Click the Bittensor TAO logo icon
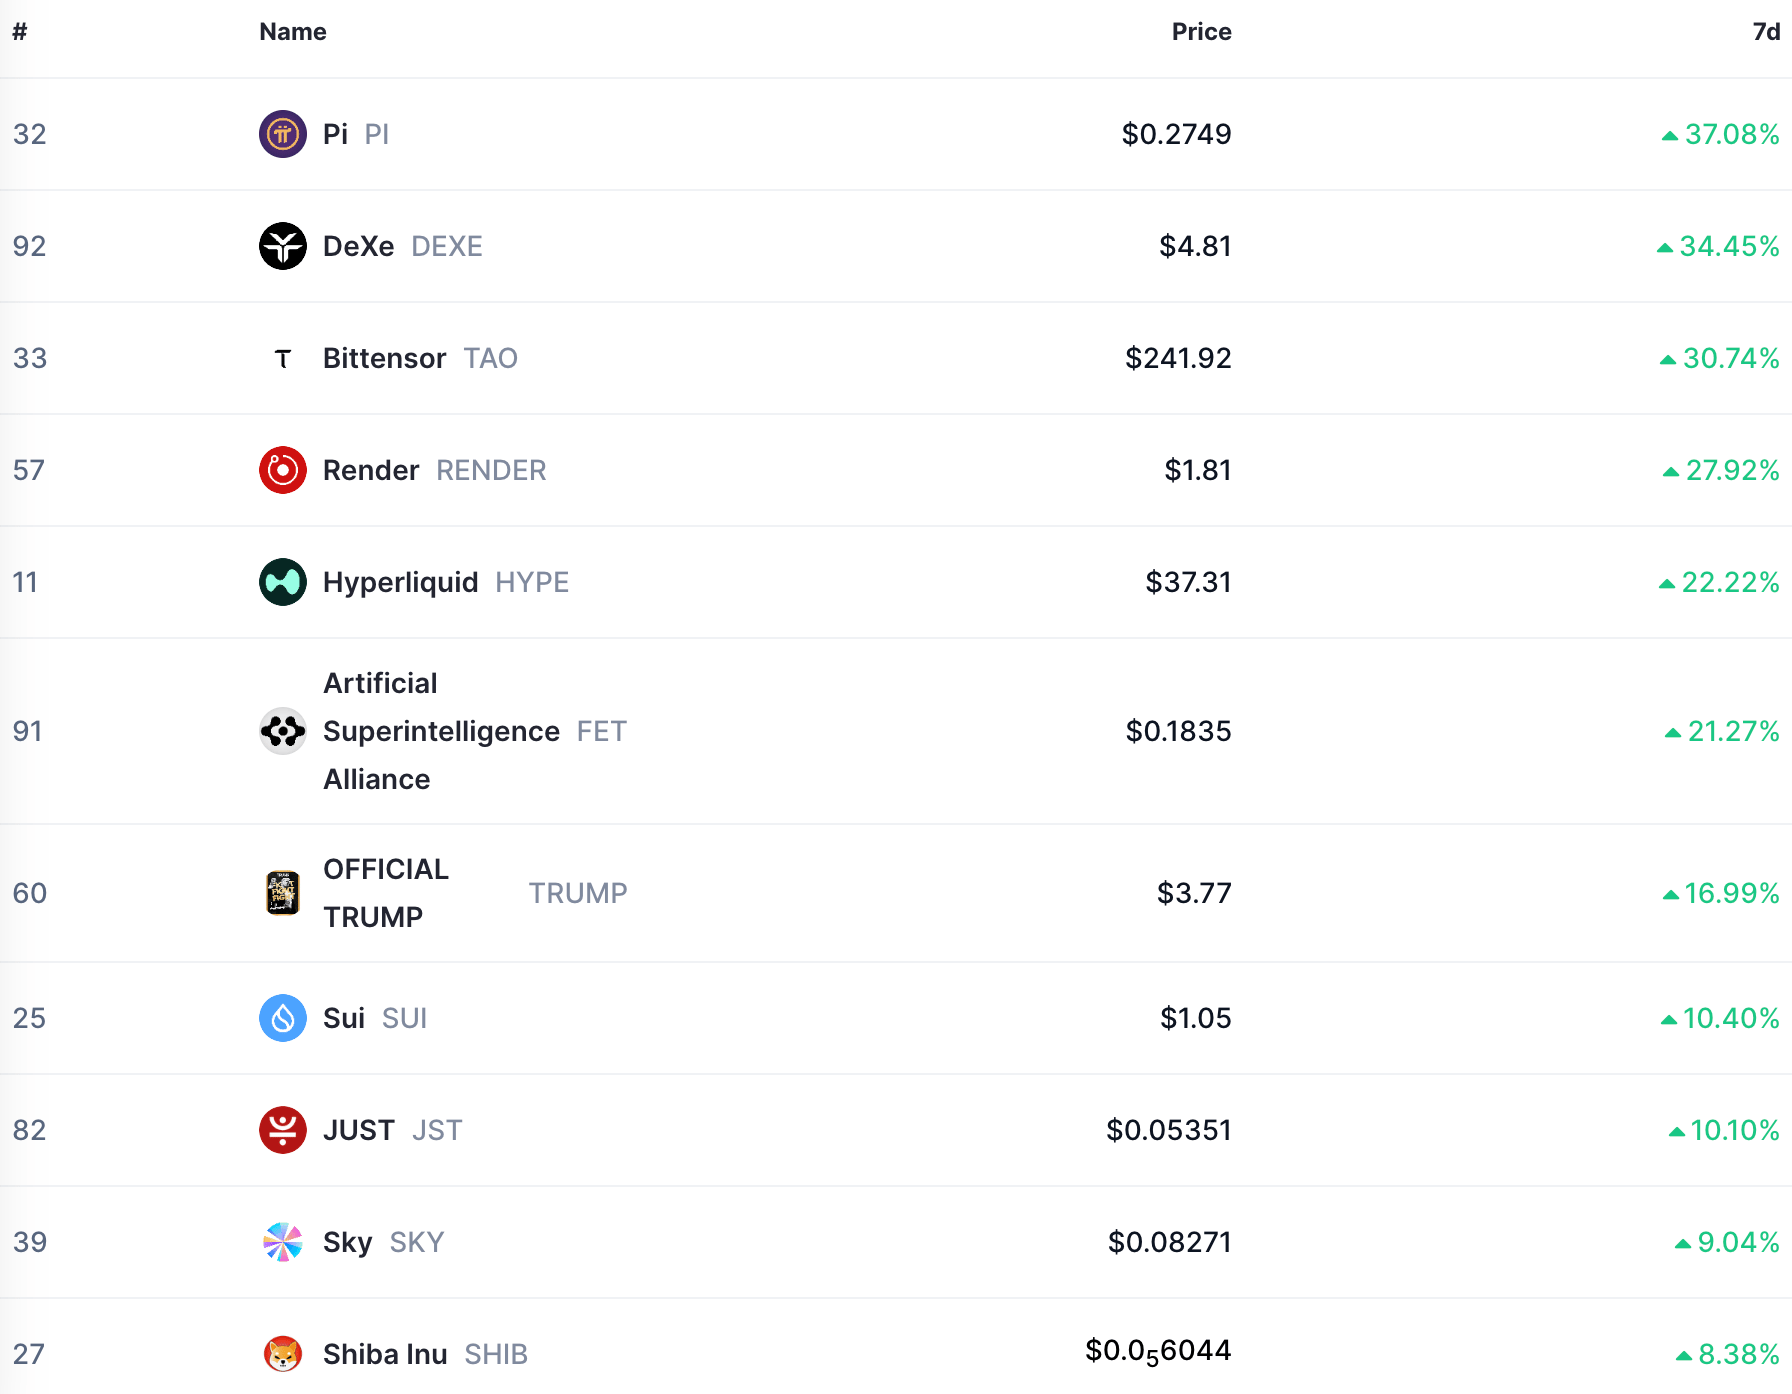 tap(283, 358)
